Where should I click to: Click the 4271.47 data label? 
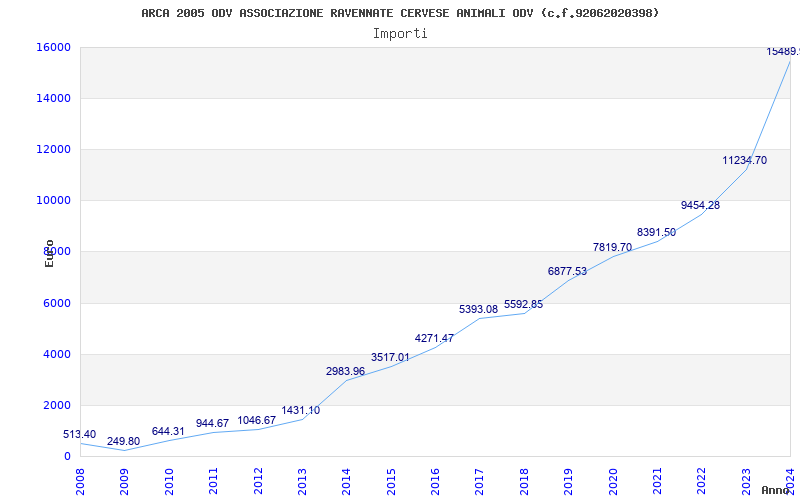pos(434,338)
